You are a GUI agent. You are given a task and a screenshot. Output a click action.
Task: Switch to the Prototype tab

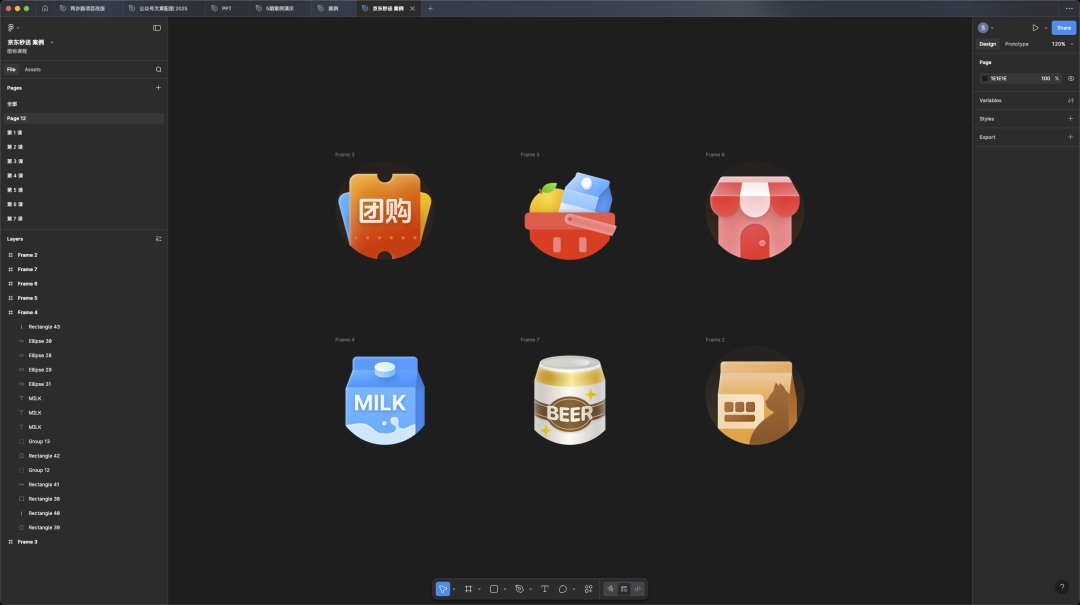click(1016, 44)
